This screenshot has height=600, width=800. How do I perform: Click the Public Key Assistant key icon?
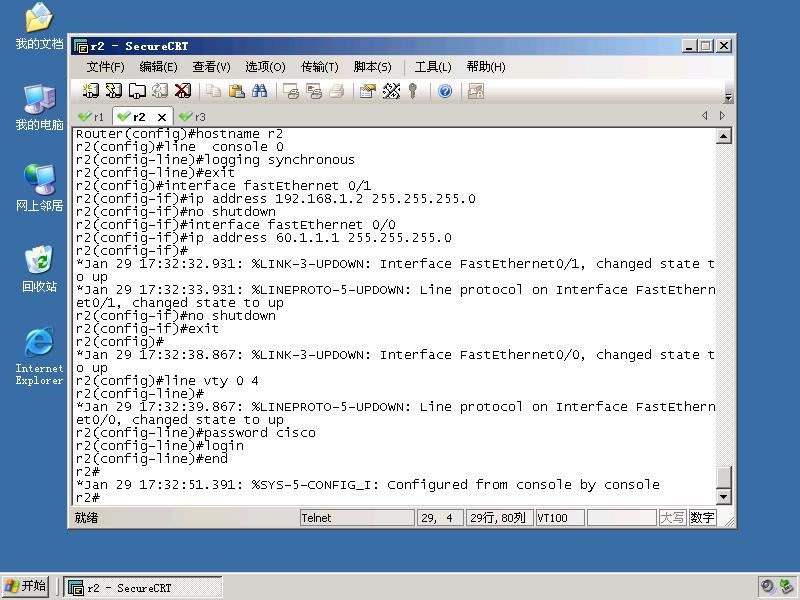413,91
